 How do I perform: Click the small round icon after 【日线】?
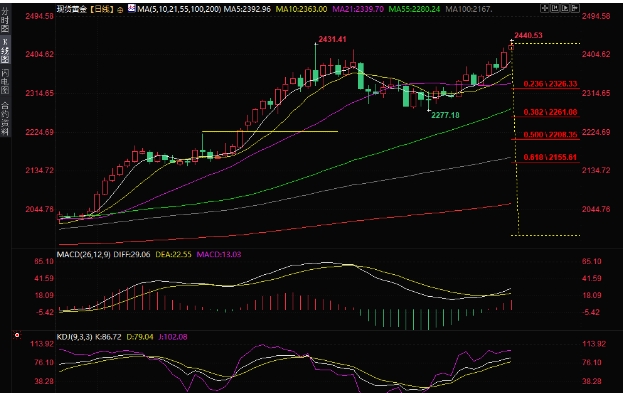coord(120,9)
